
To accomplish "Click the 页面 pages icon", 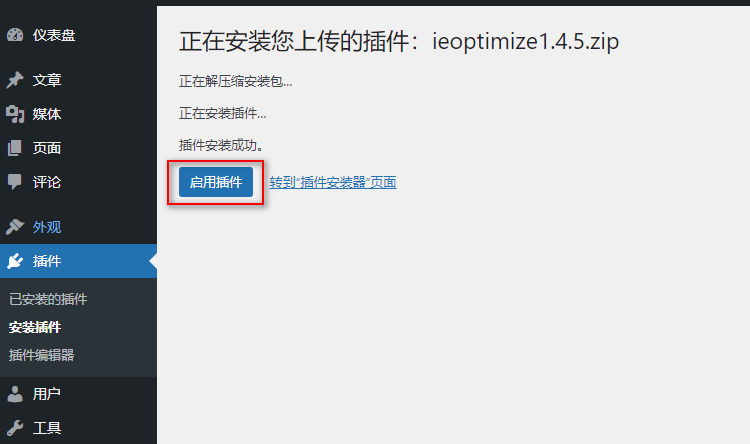I will (15, 148).
